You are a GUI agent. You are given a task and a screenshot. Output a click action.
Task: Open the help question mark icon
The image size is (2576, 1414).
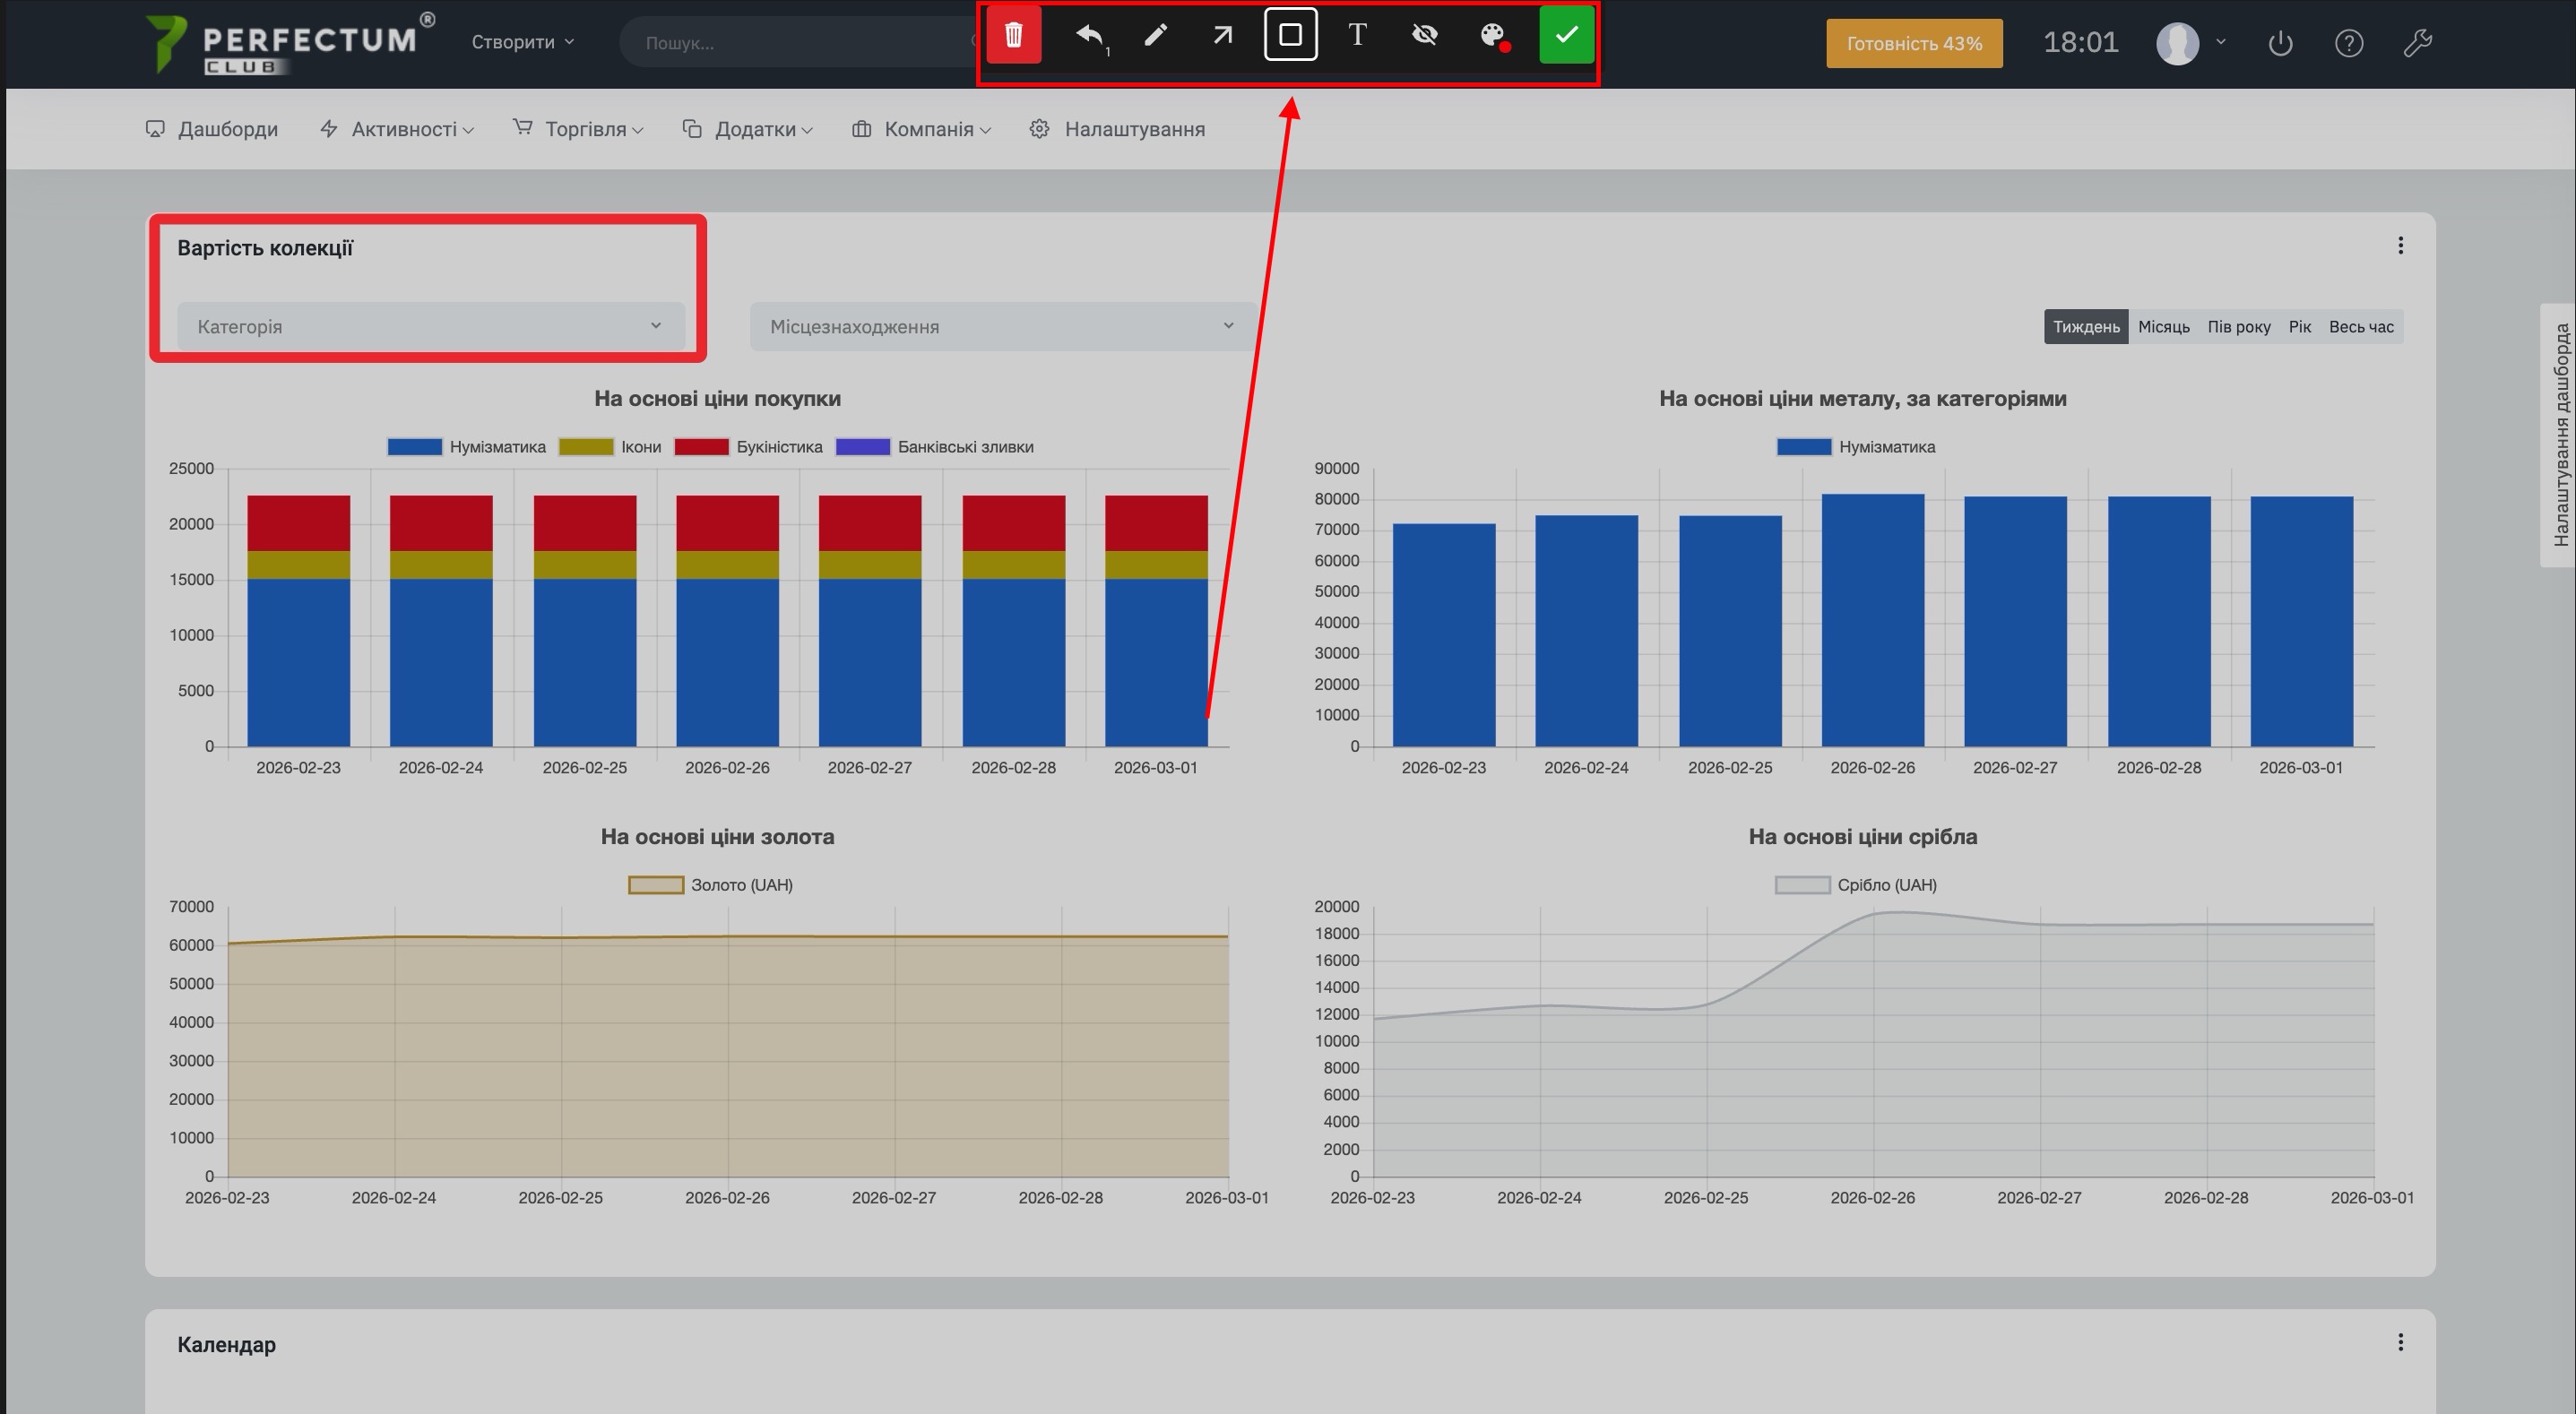tap(2348, 43)
